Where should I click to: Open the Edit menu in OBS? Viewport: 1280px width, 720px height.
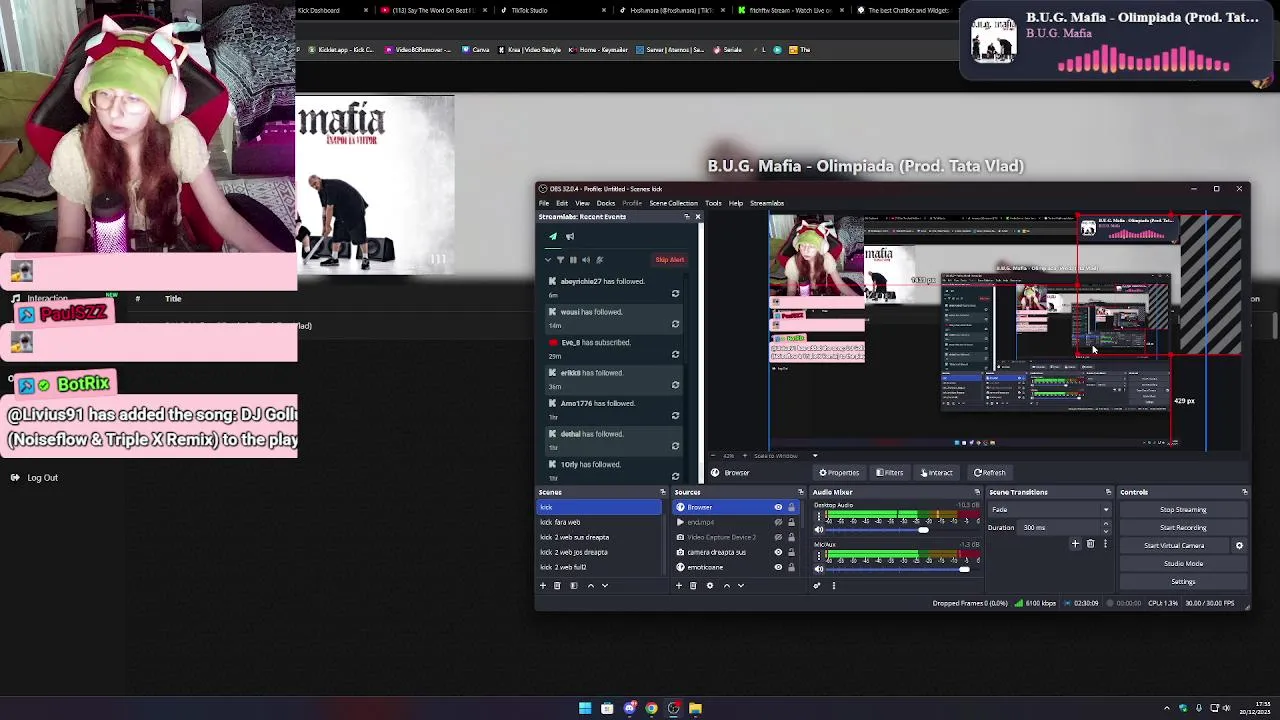point(562,203)
